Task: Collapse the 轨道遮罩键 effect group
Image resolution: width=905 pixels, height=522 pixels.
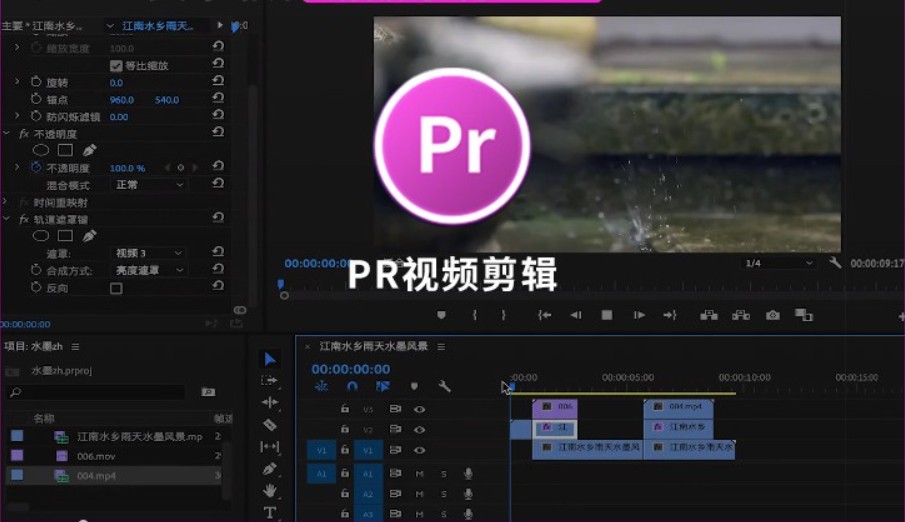Action: pos(6,219)
